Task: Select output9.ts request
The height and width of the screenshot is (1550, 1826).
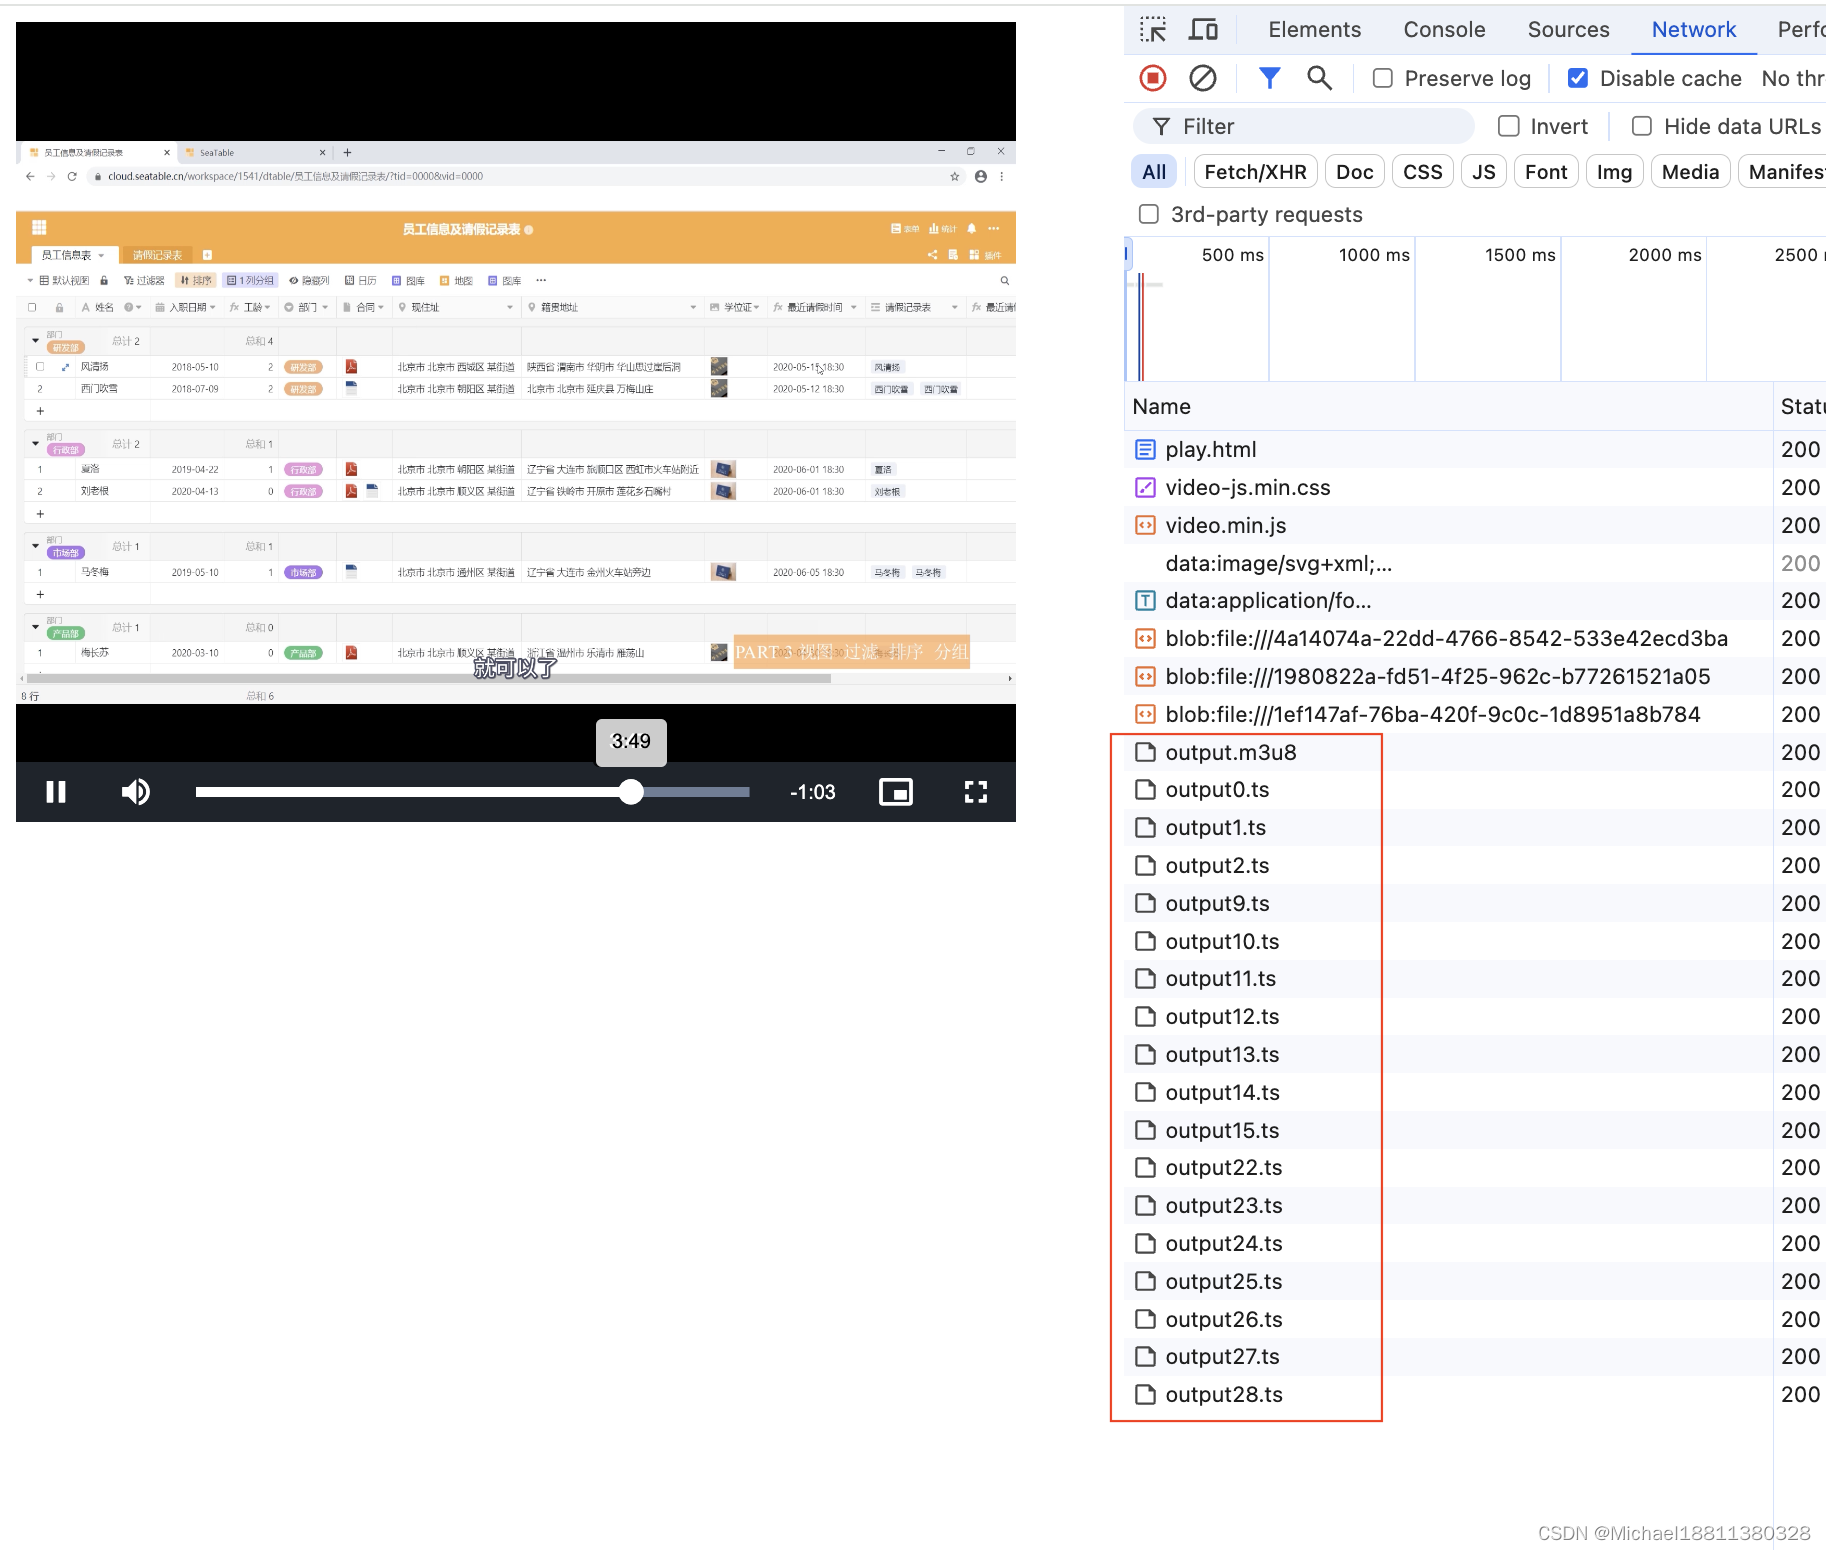Action: point(1448,903)
